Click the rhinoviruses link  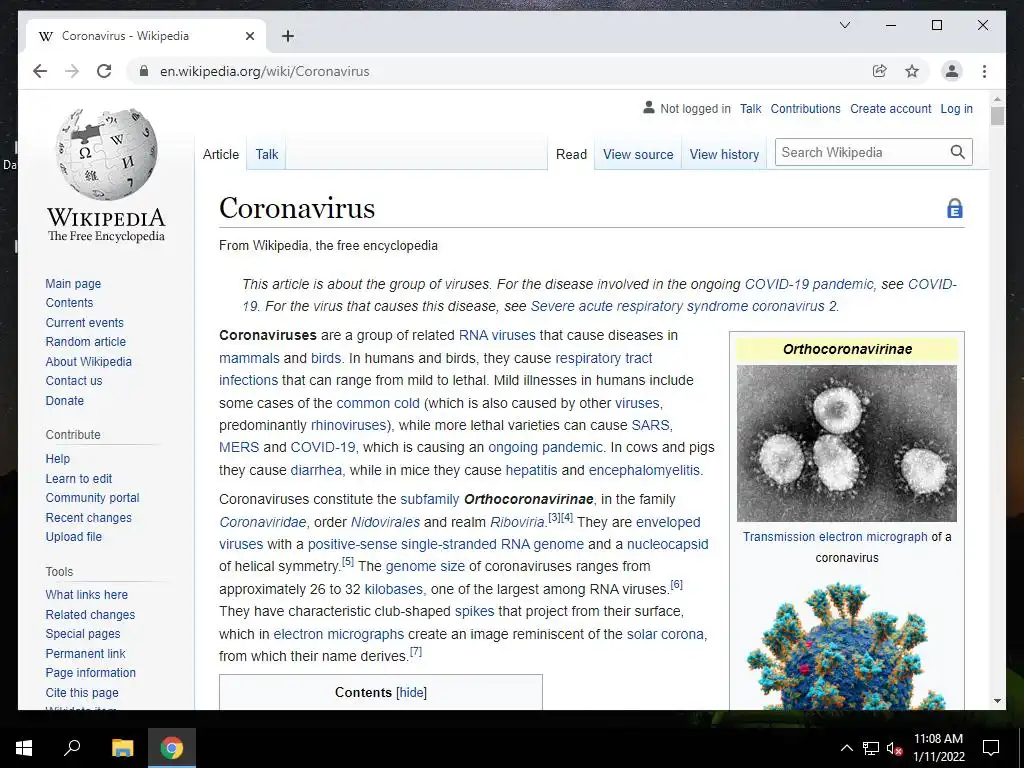click(349, 425)
